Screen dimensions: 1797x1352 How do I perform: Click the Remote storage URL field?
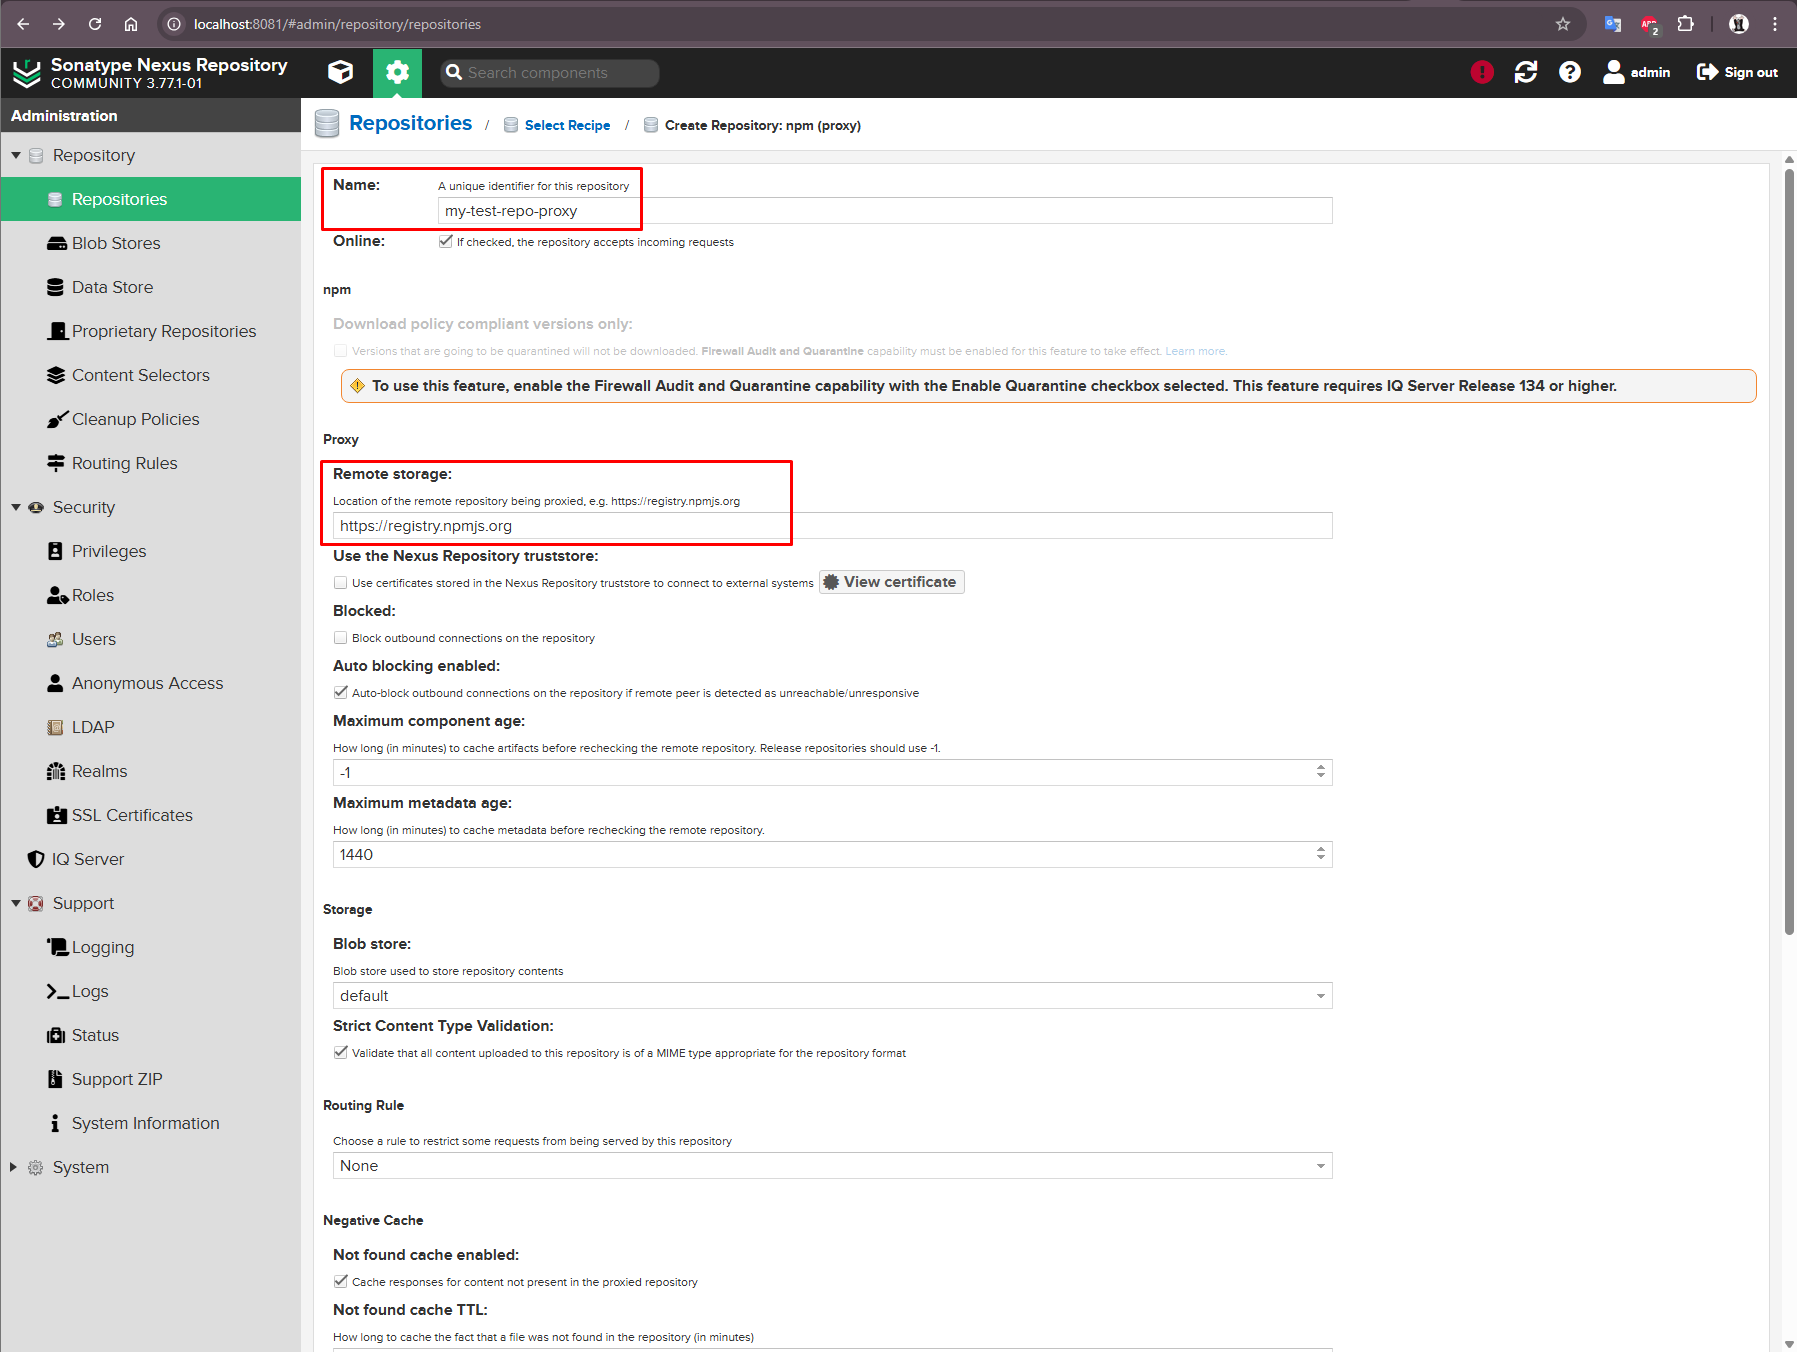(x=831, y=526)
